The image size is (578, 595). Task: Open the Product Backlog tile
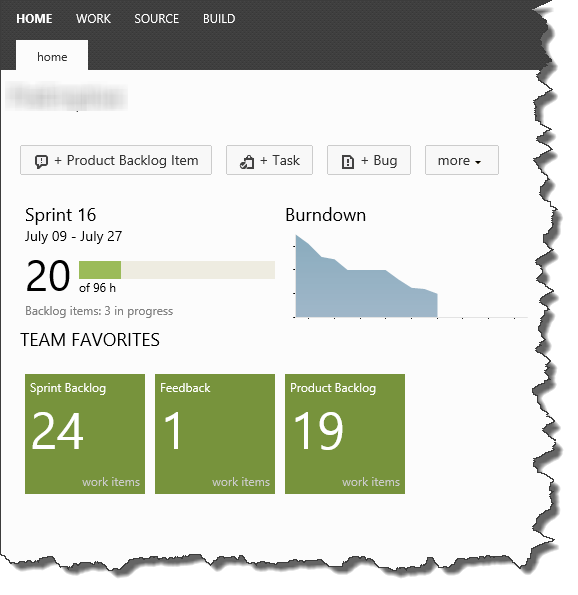click(x=345, y=434)
